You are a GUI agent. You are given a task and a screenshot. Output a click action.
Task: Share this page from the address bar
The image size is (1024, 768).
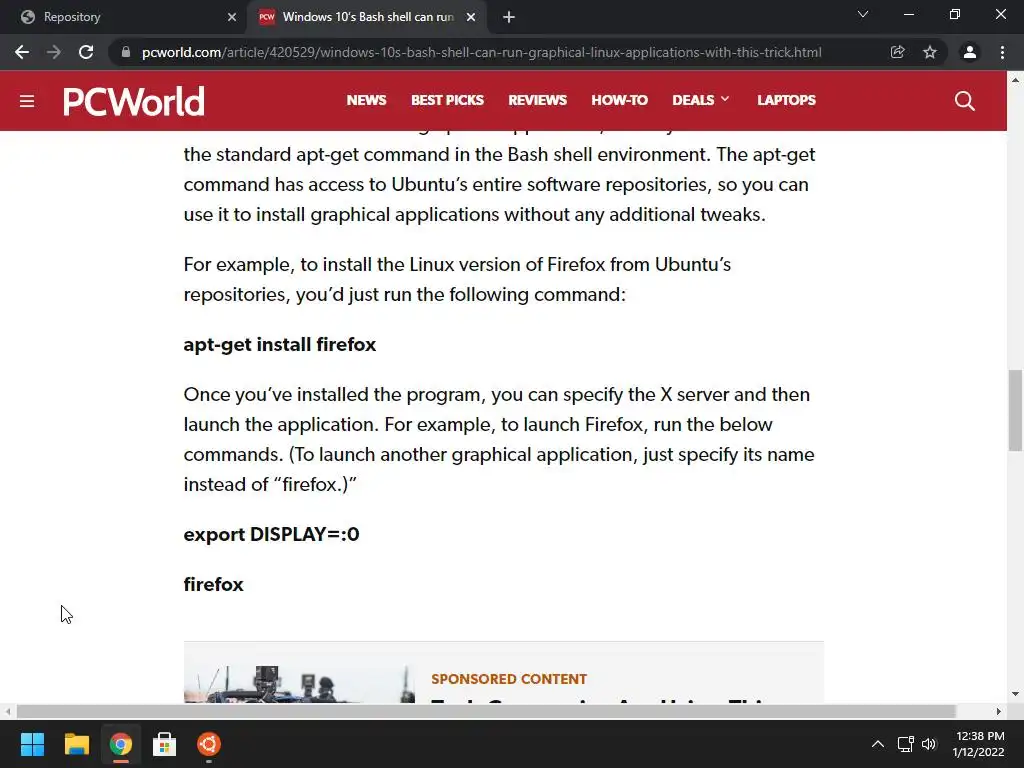898,52
